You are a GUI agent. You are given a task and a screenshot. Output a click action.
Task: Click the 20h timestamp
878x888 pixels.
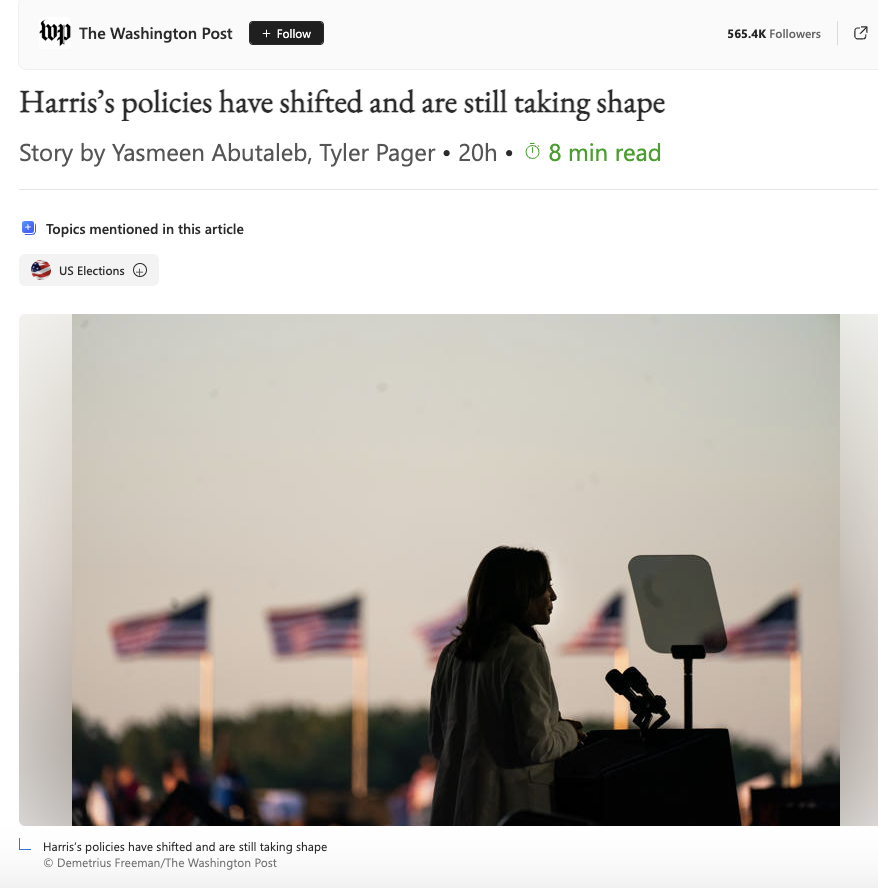[x=478, y=153]
